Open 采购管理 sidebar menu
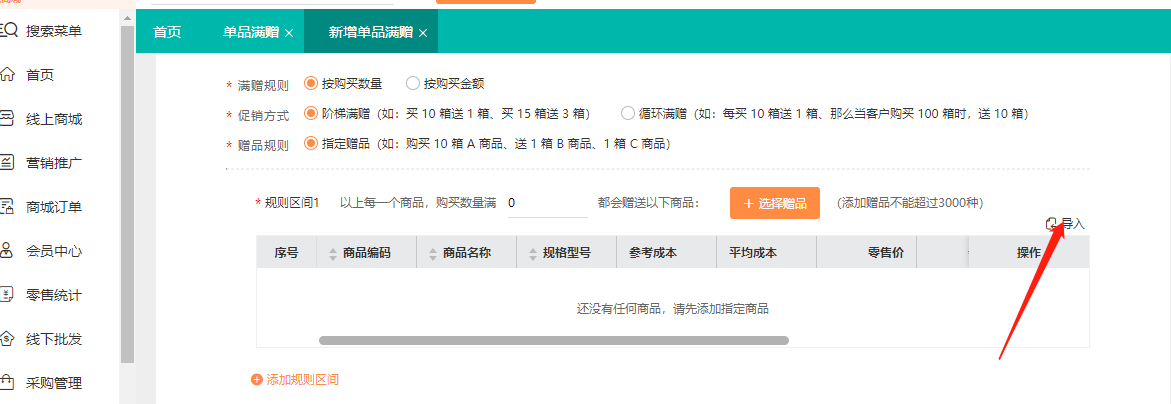 pyautogui.click(x=54, y=383)
